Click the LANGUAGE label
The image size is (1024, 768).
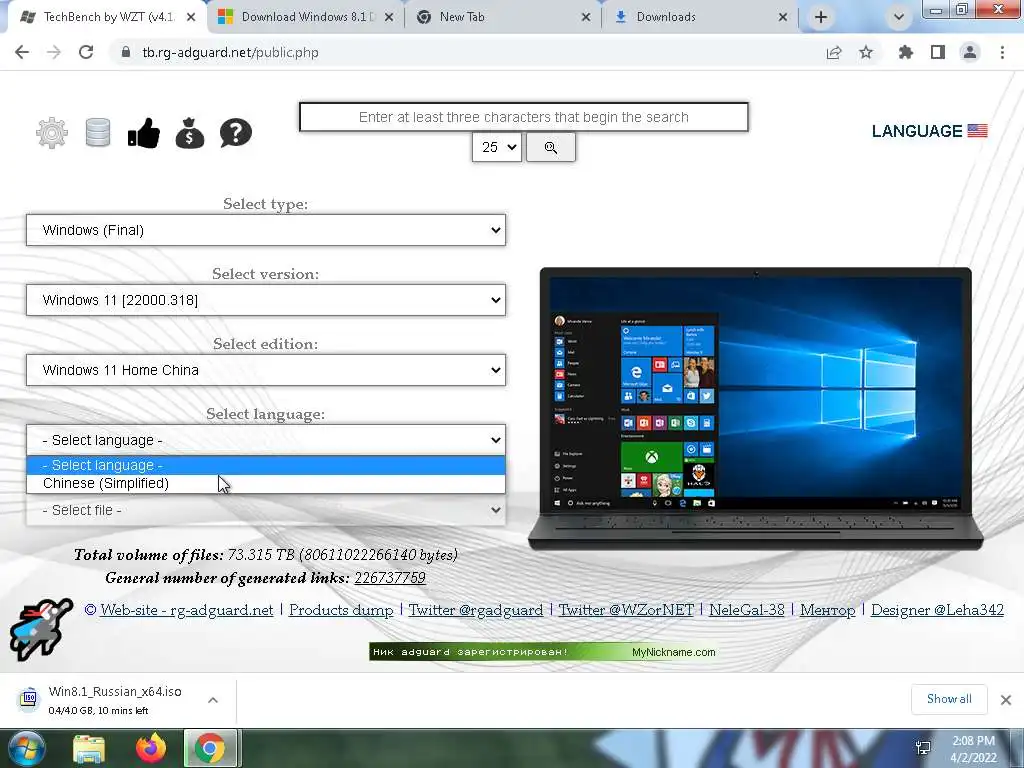[917, 131]
